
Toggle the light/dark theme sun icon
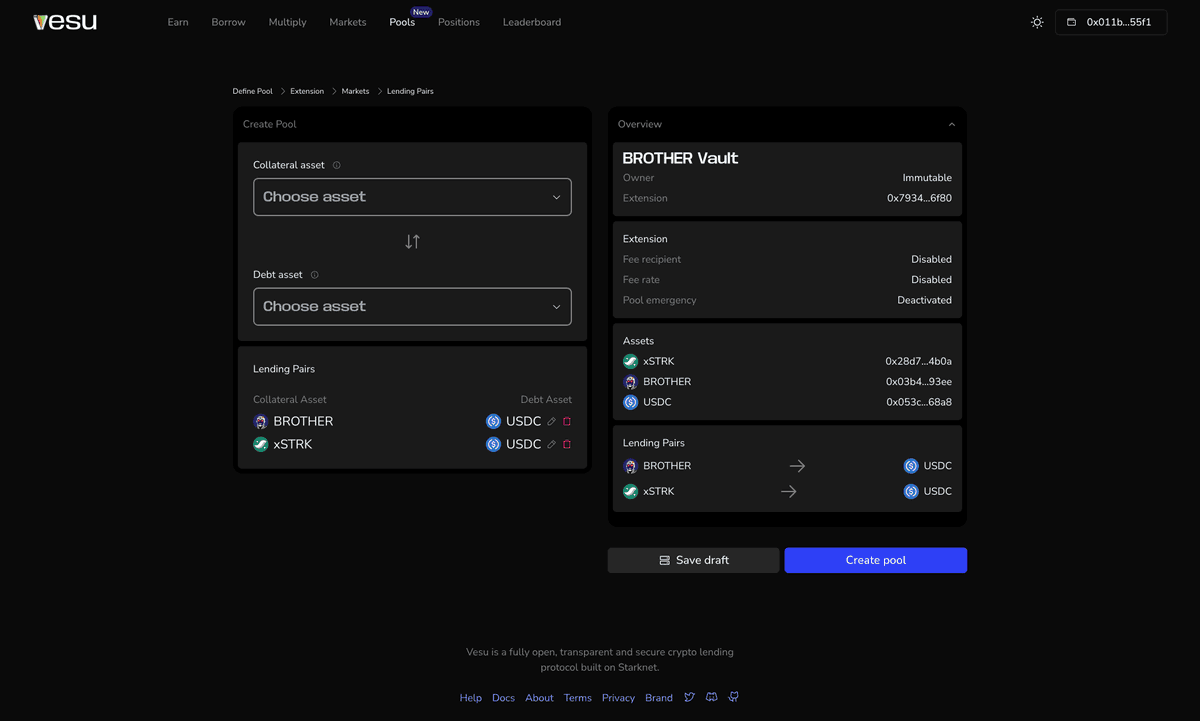tap(1037, 22)
